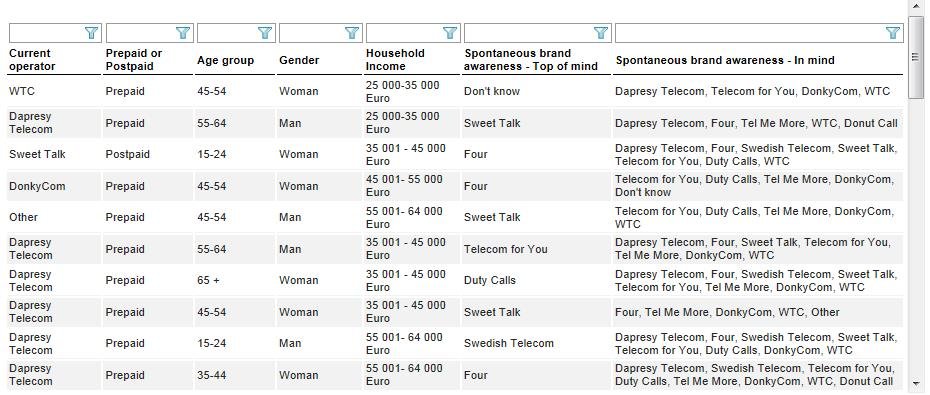Image resolution: width=930 pixels, height=395 pixels.
Task: Click the Gender column filter funnel
Action: pos(352,33)
